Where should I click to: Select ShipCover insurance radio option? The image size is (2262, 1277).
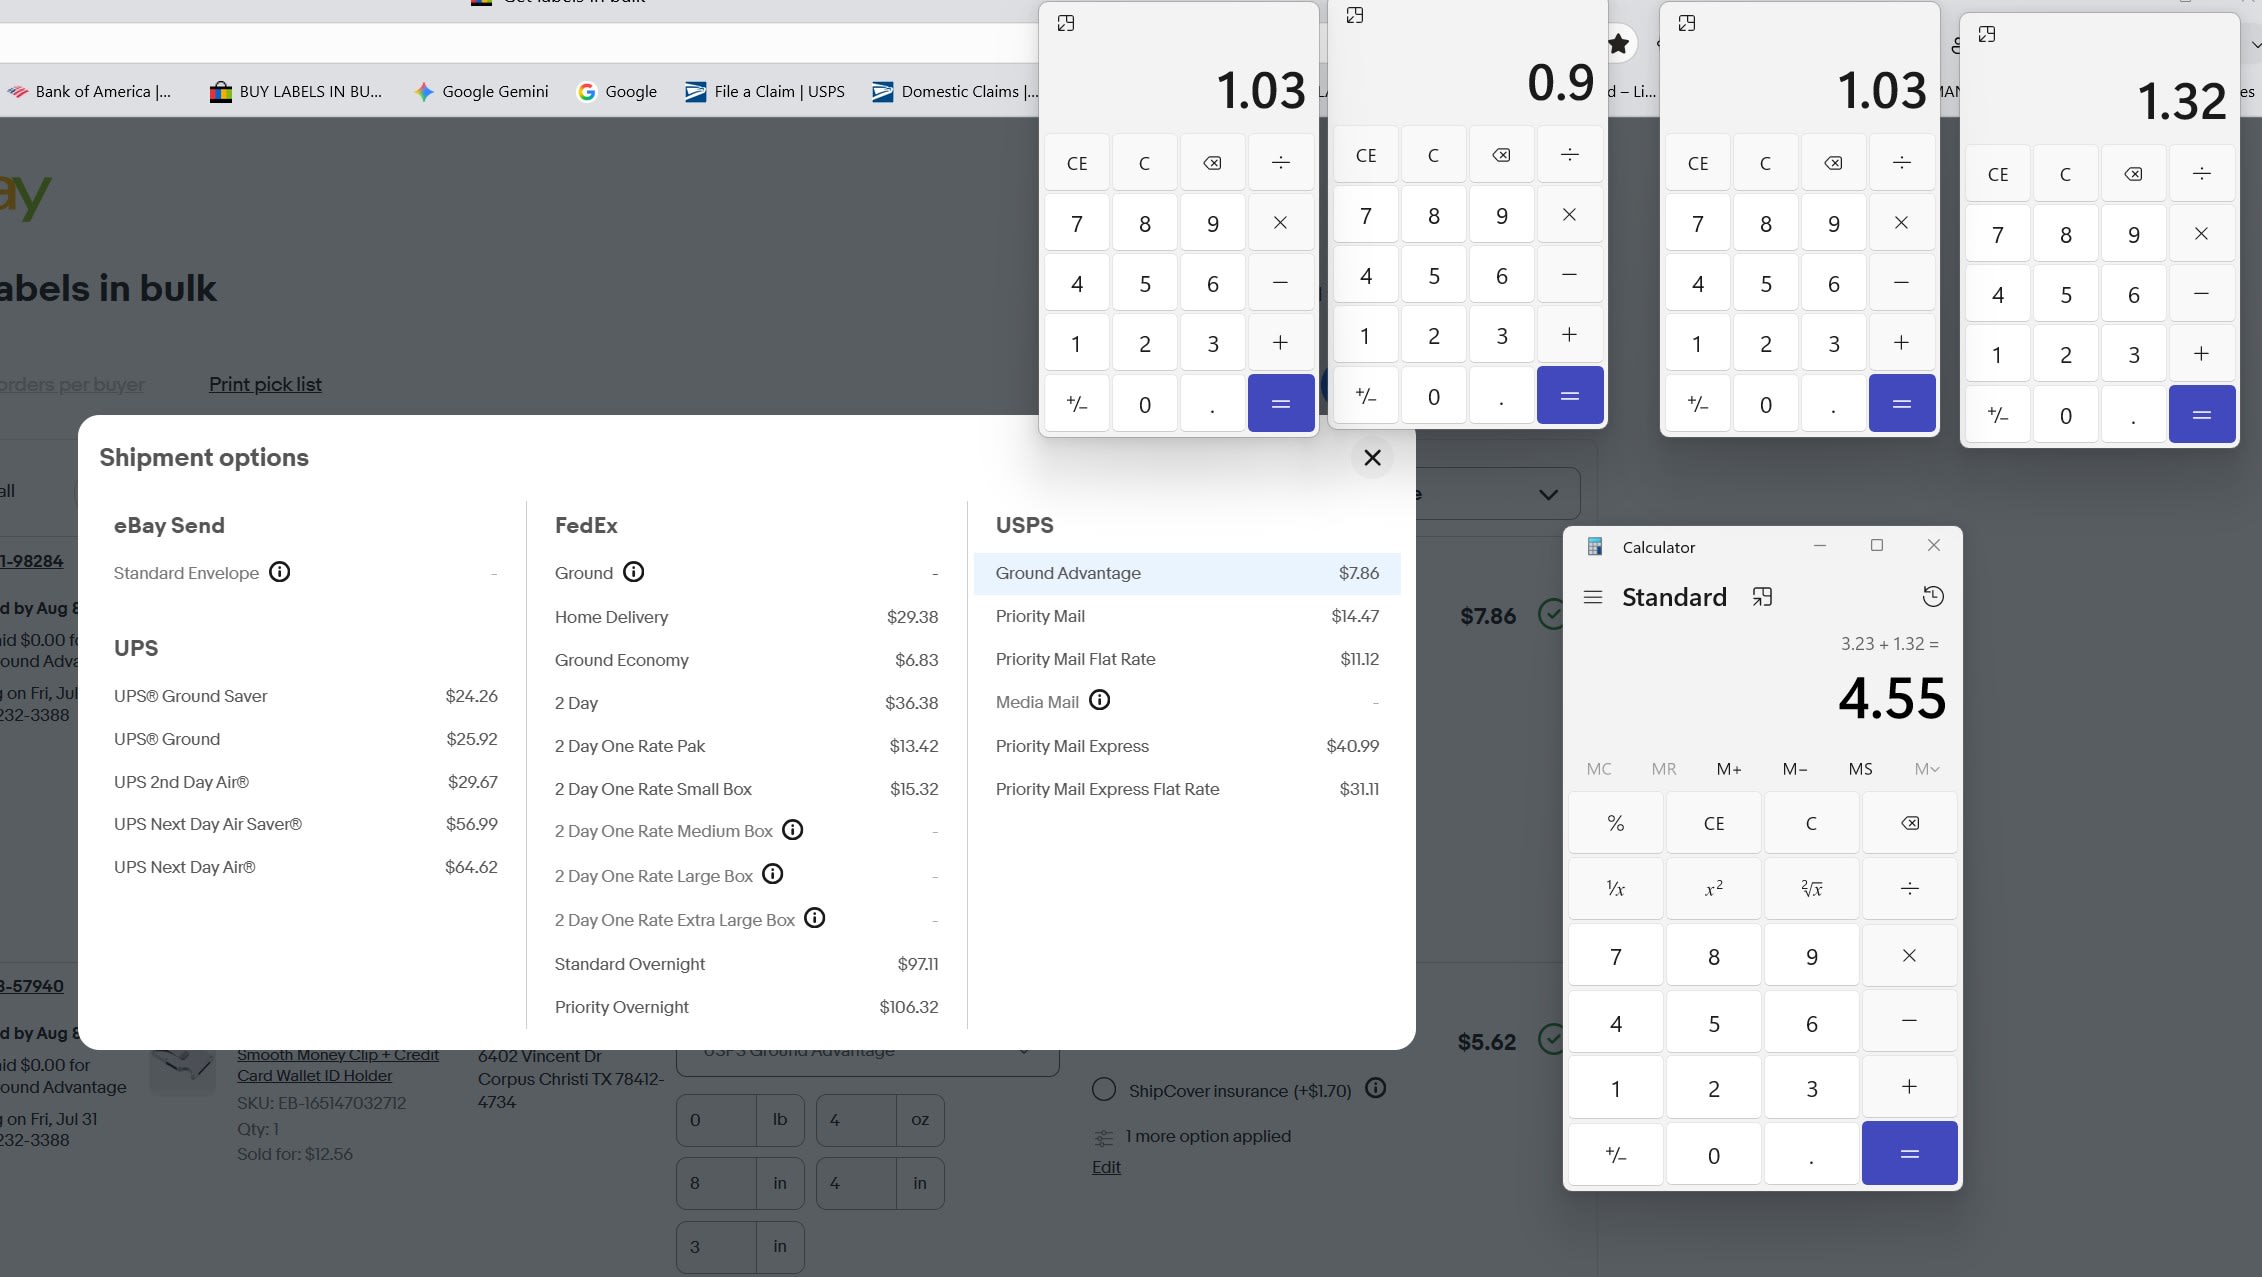[x=1104, y=1090]
